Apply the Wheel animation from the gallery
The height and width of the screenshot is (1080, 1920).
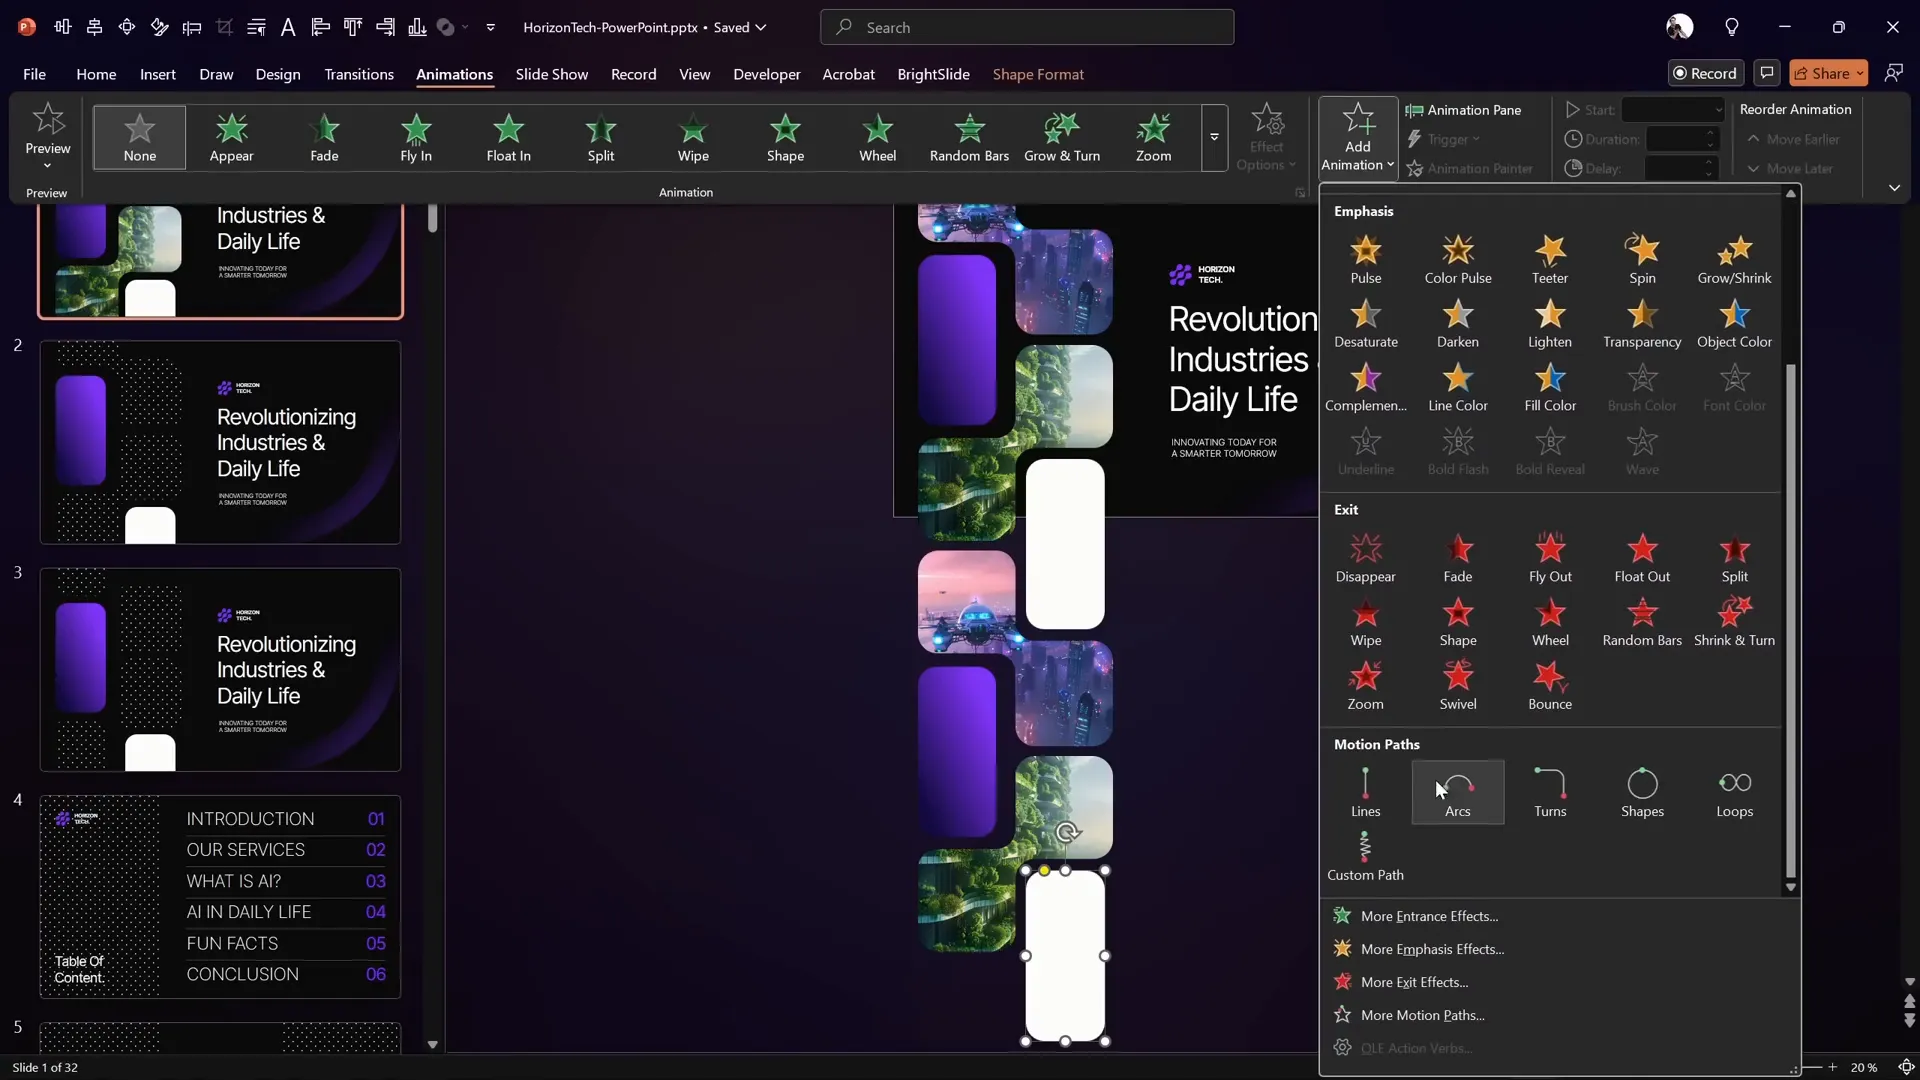click(878, 137)
